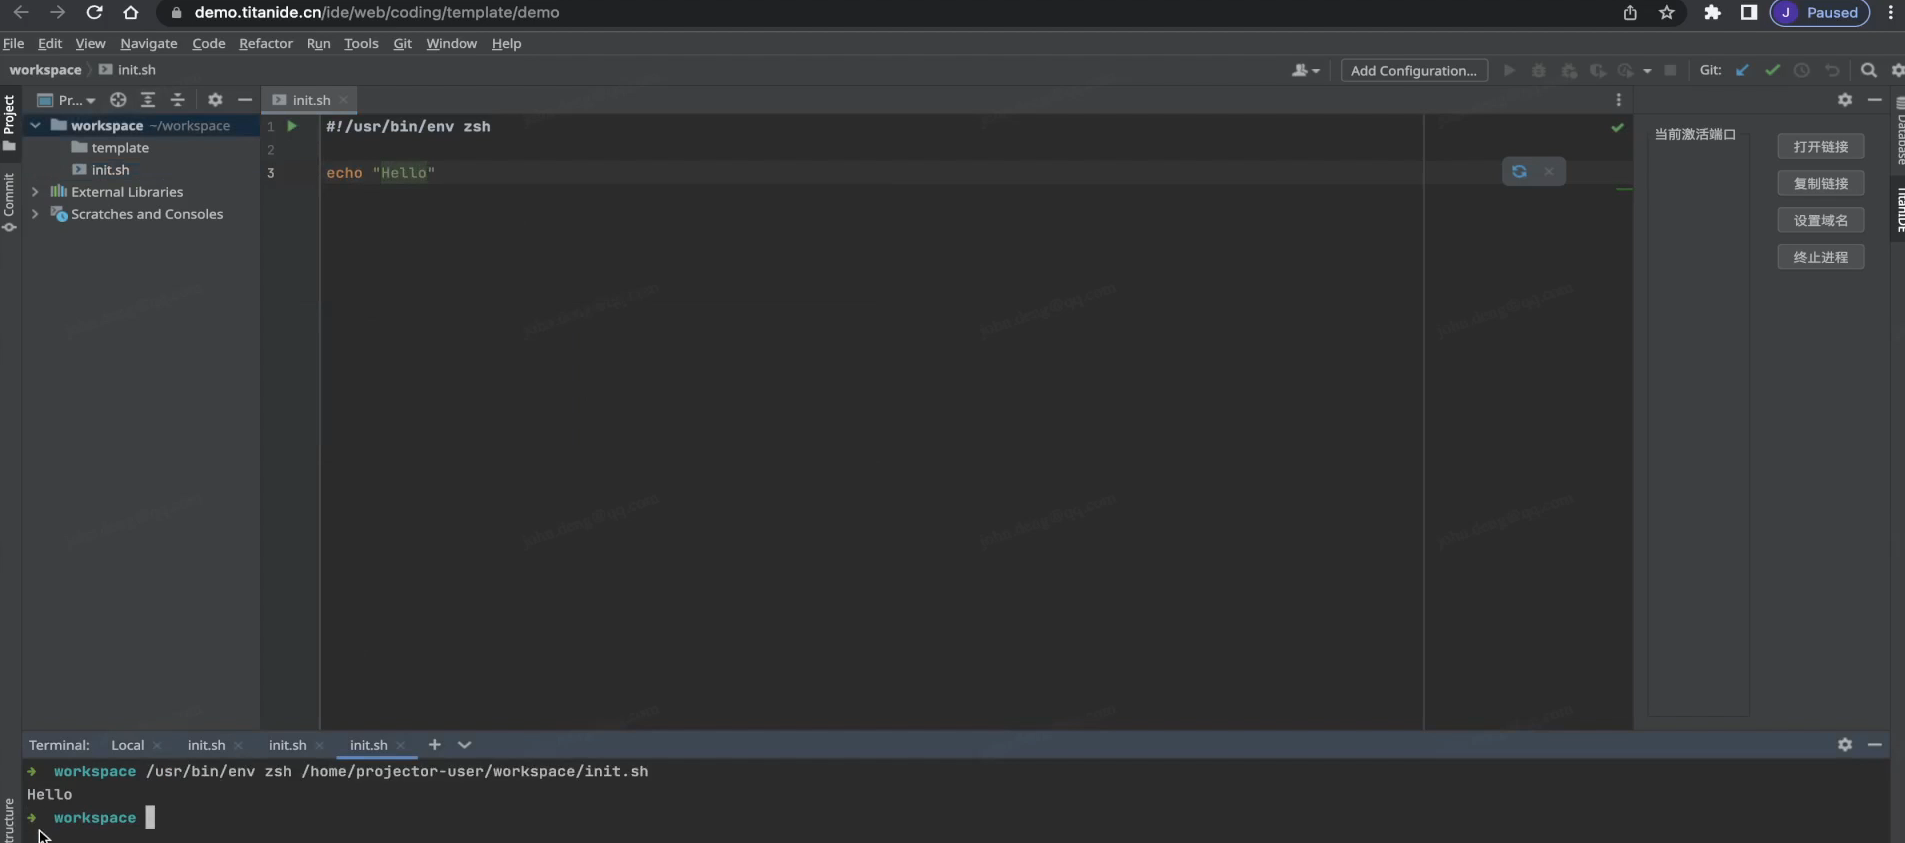Click the Expand All icon in Project toolbar
Screen dimensions: 1905x843
(x=148, y=100)
